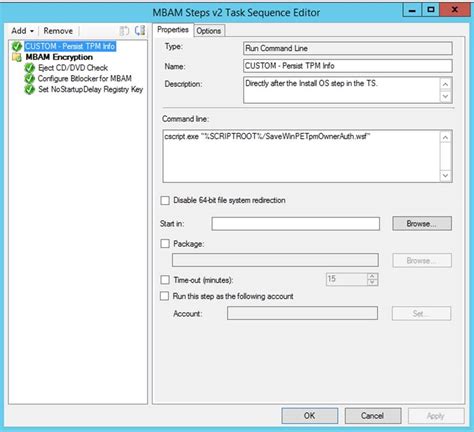Click the move step down icon
This screenshot has height=432, width=474.
pos(140,31)
